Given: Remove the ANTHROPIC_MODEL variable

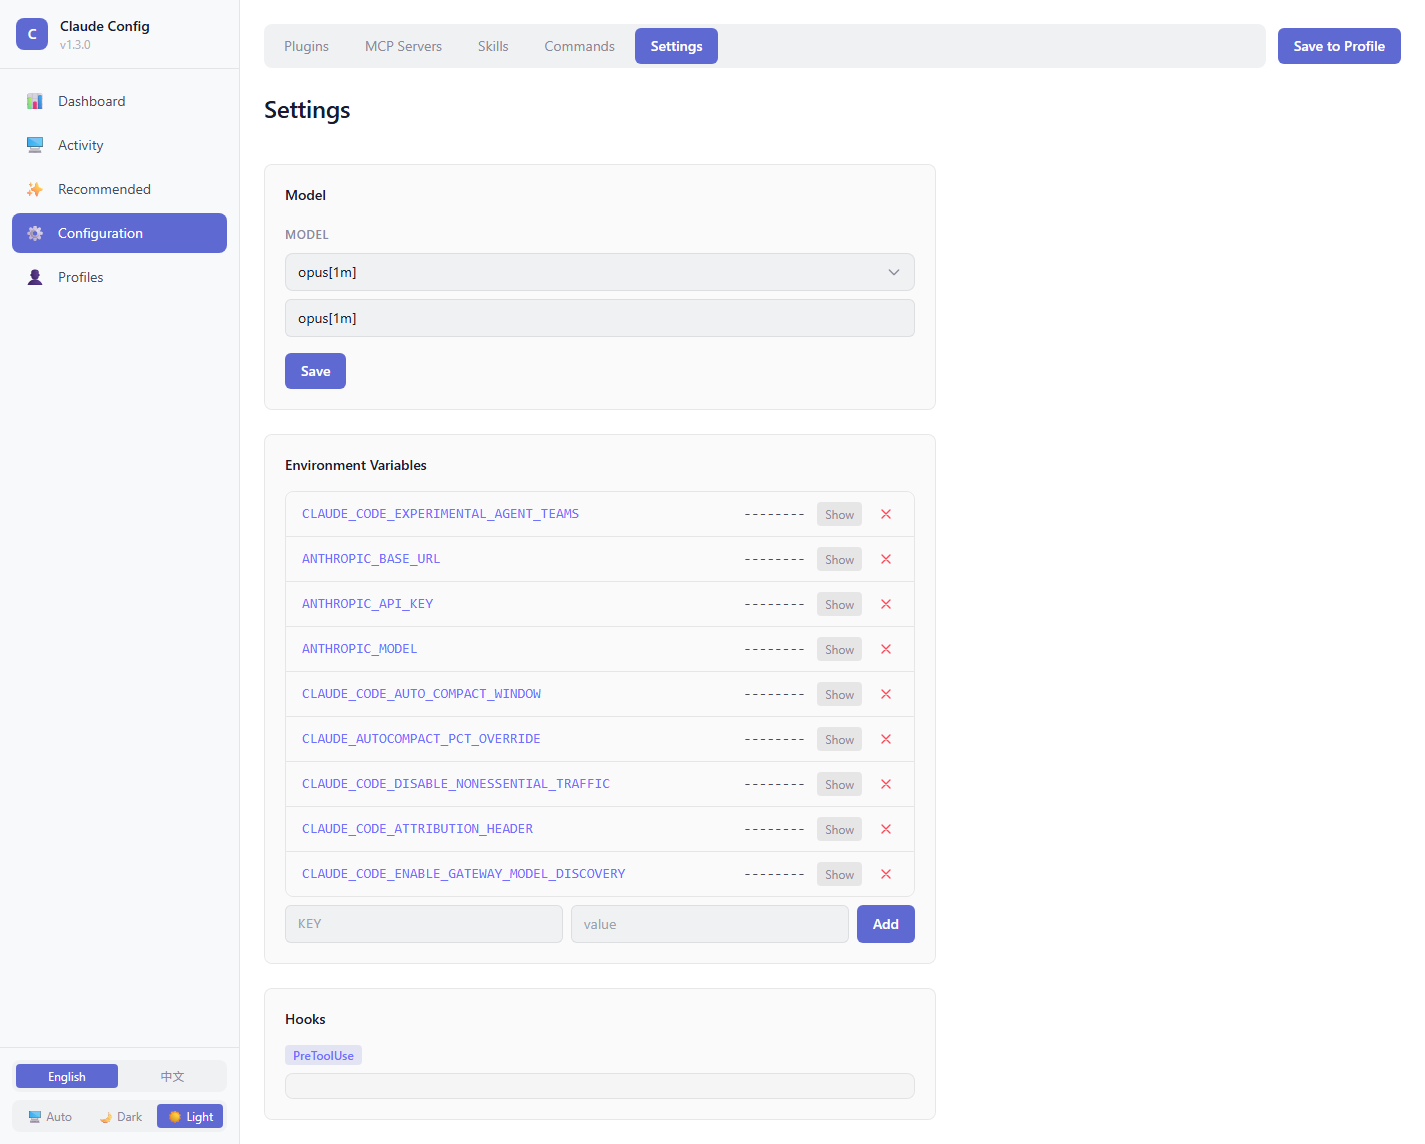Looking at the screenshot, I should coord(886,649).
